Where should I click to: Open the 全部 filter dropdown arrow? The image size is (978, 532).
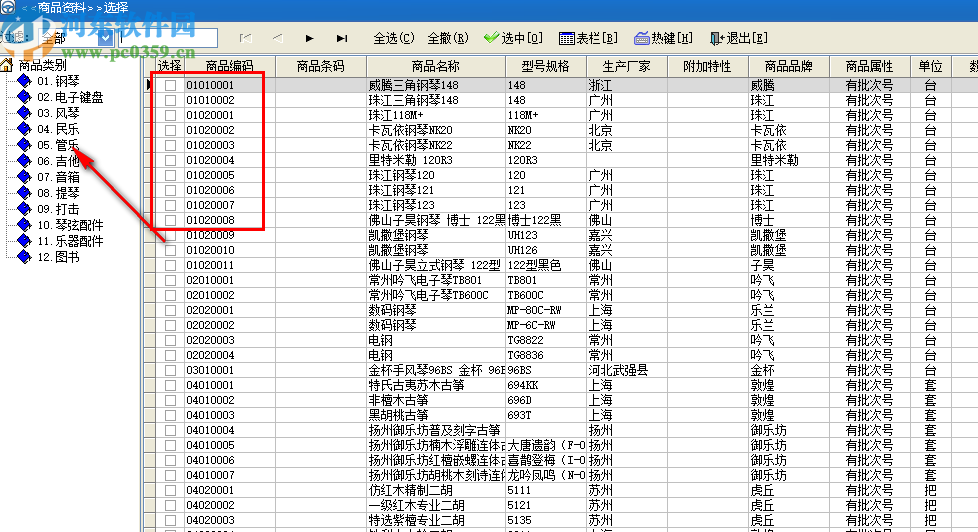click(x=105, y=38)
